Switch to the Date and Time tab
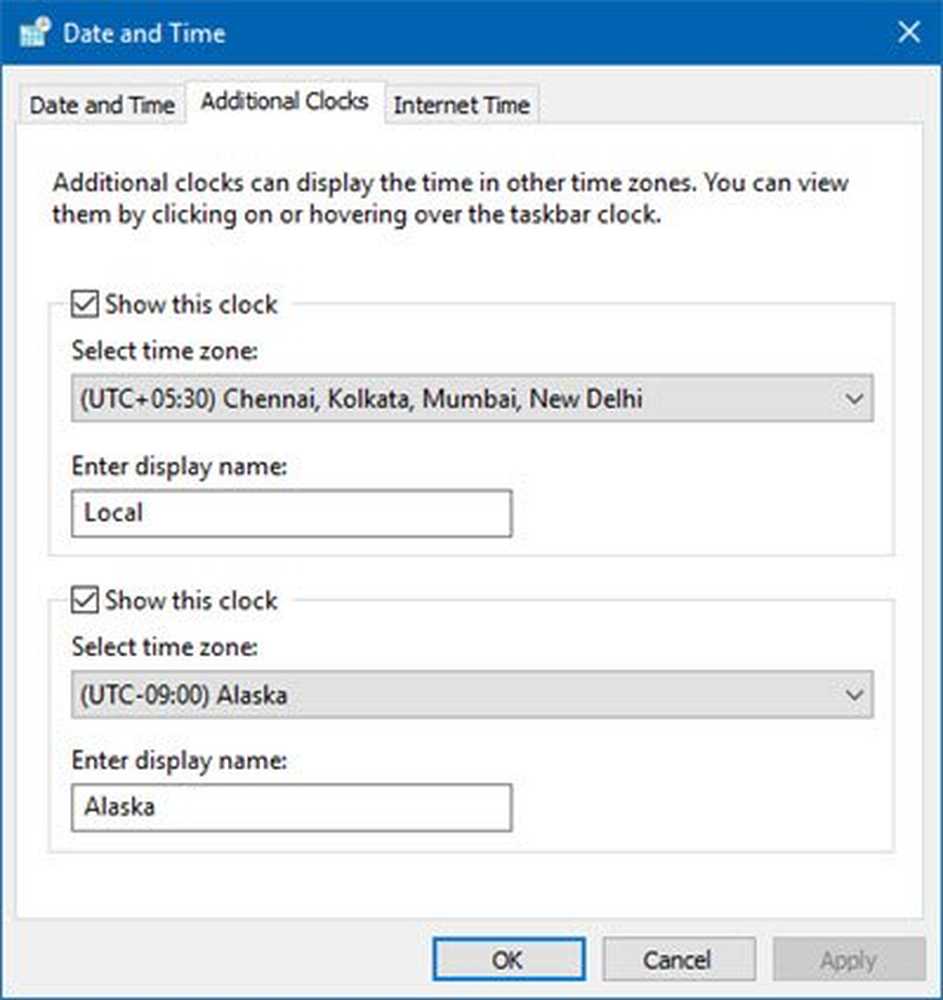The width and height of the screenshot is (943, 1000). coord(101,105)
